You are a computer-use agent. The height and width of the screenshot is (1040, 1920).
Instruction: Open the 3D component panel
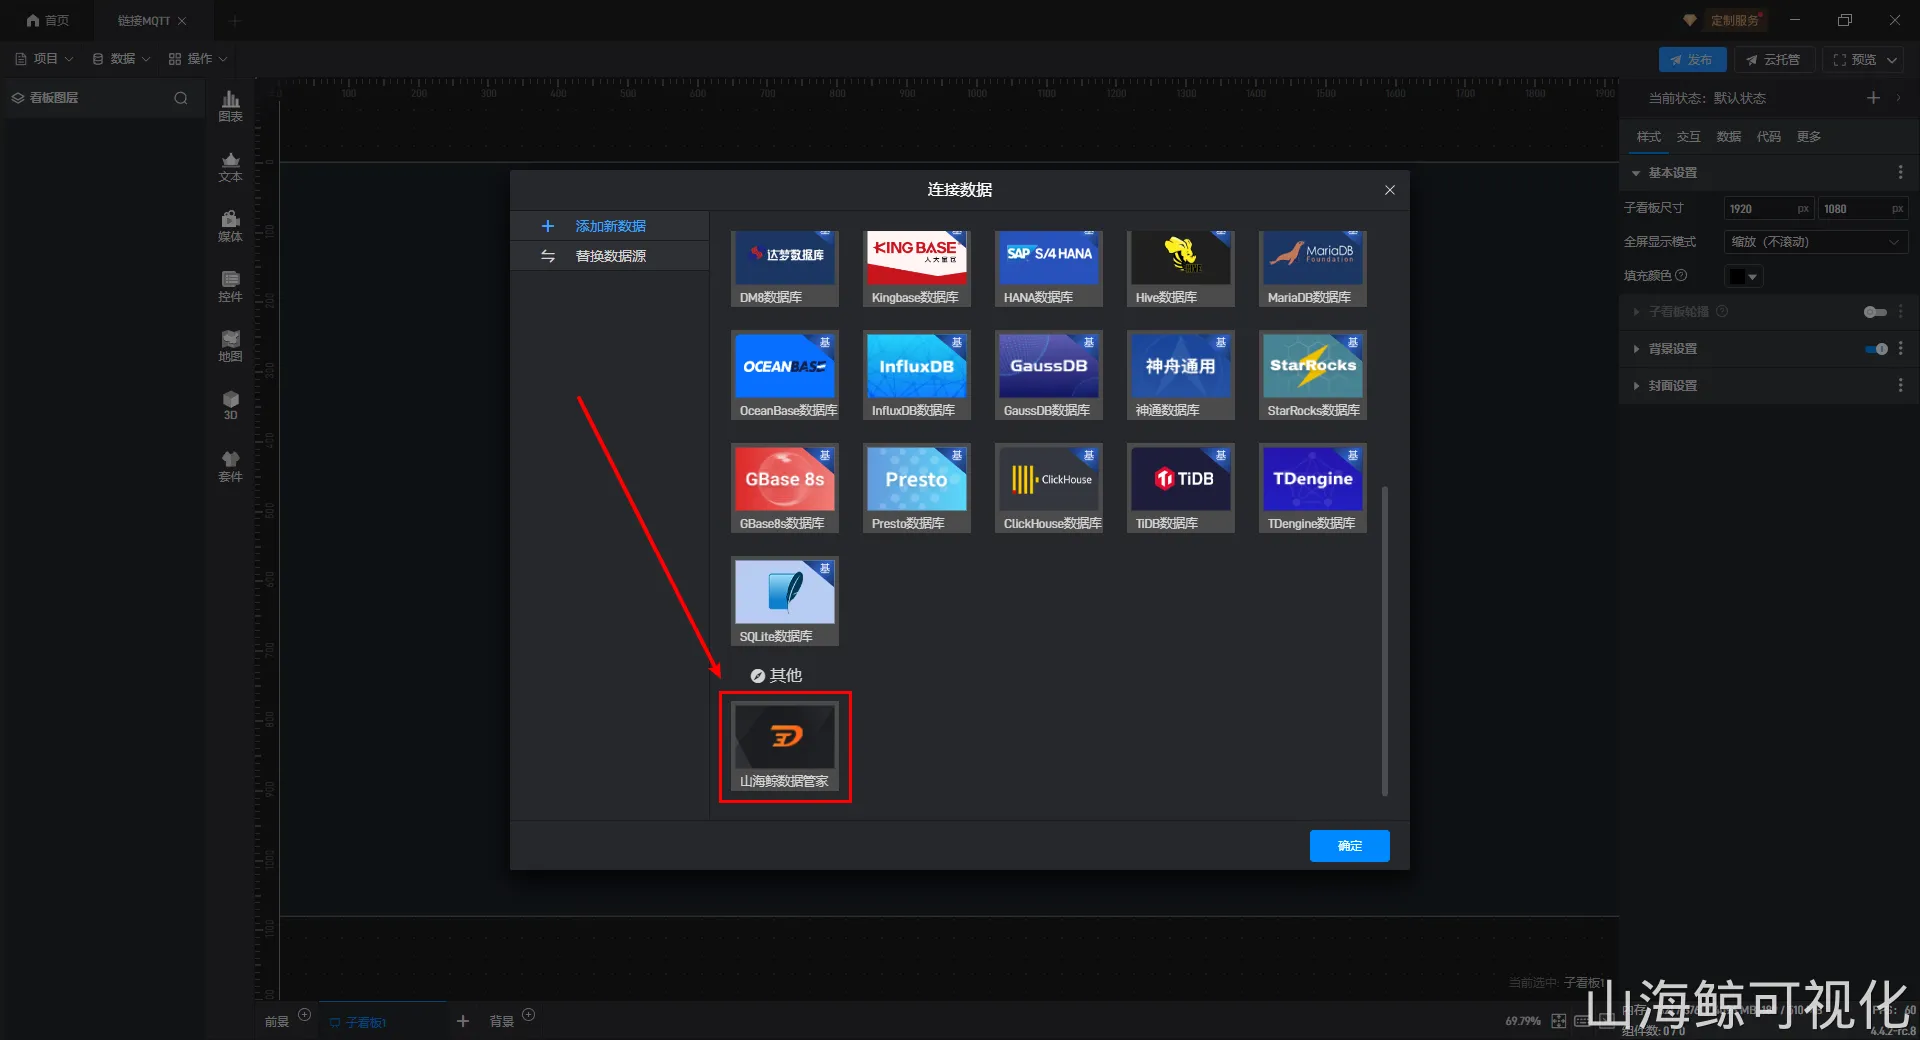pyautogui.click(x=230, y=405)
